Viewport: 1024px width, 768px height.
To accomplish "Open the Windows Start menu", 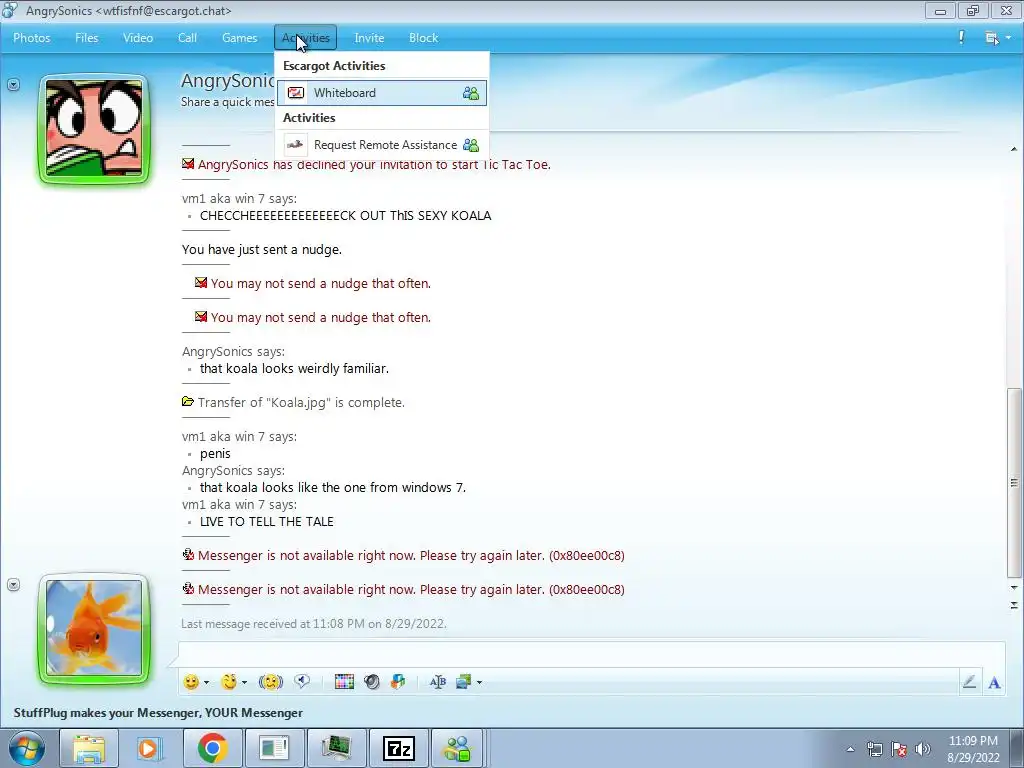I will 27,748.
